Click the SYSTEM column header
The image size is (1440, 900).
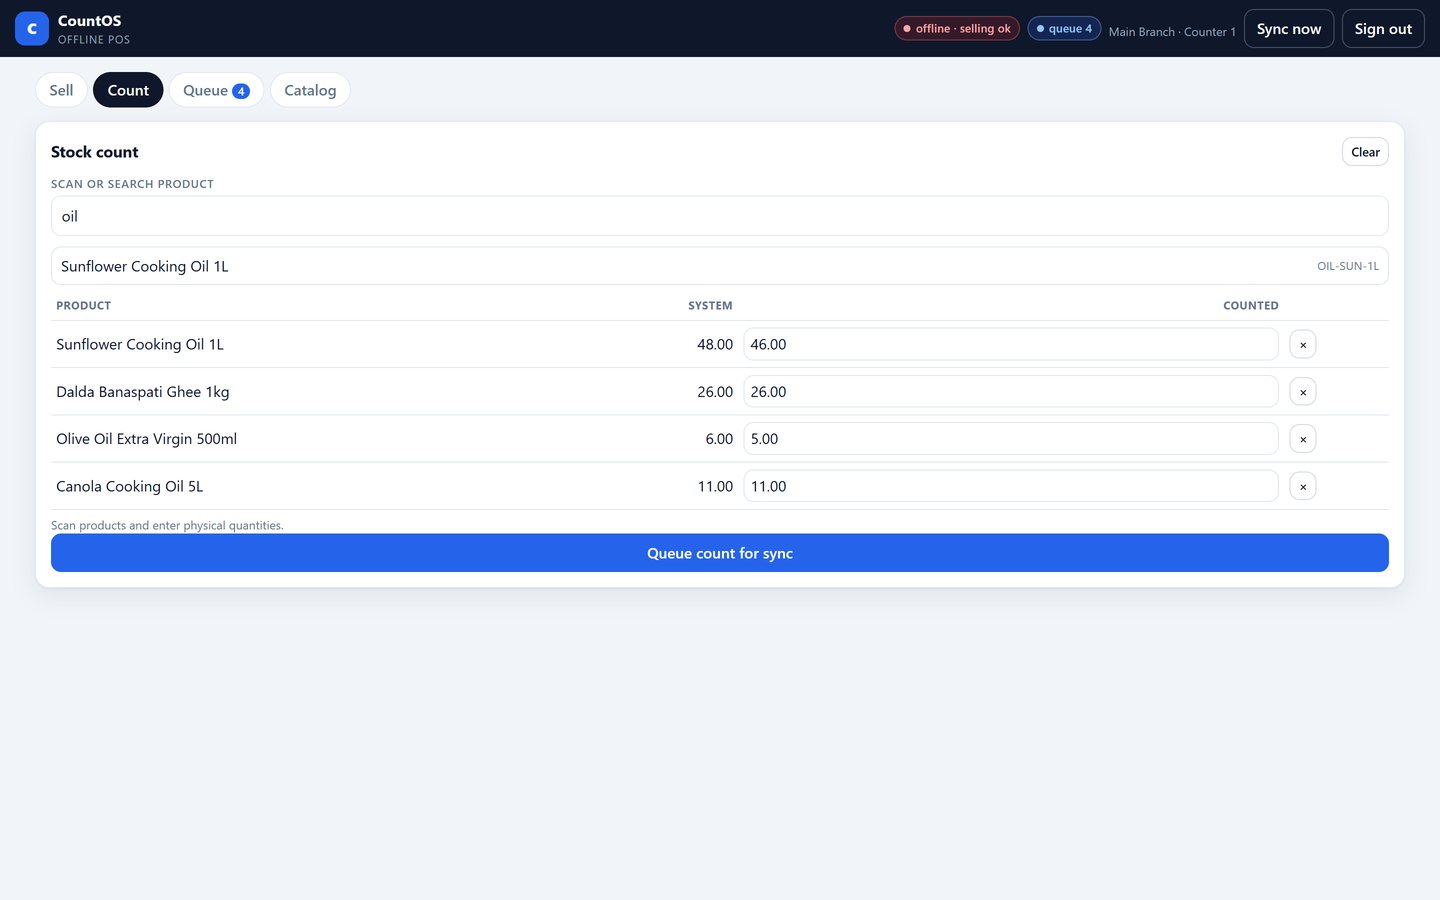coord(710,306)
